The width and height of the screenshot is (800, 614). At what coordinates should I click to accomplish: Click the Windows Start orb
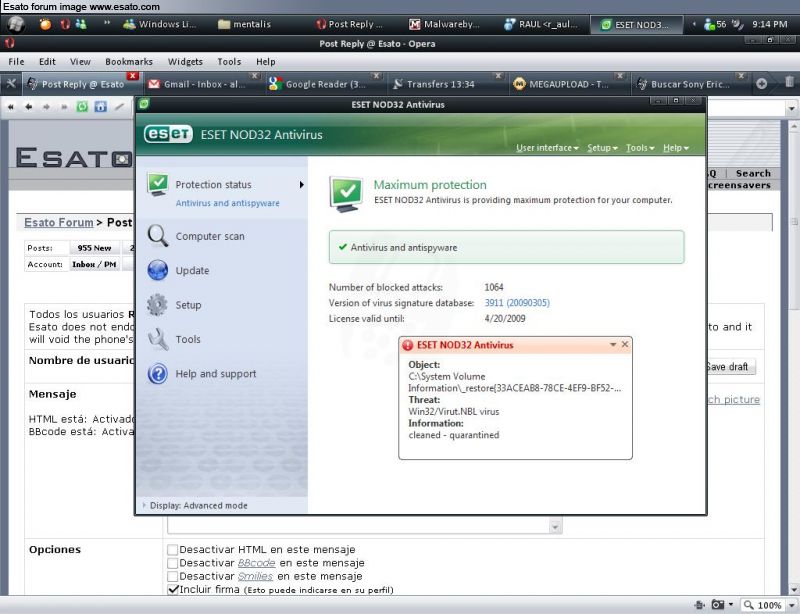coord(16,24)
